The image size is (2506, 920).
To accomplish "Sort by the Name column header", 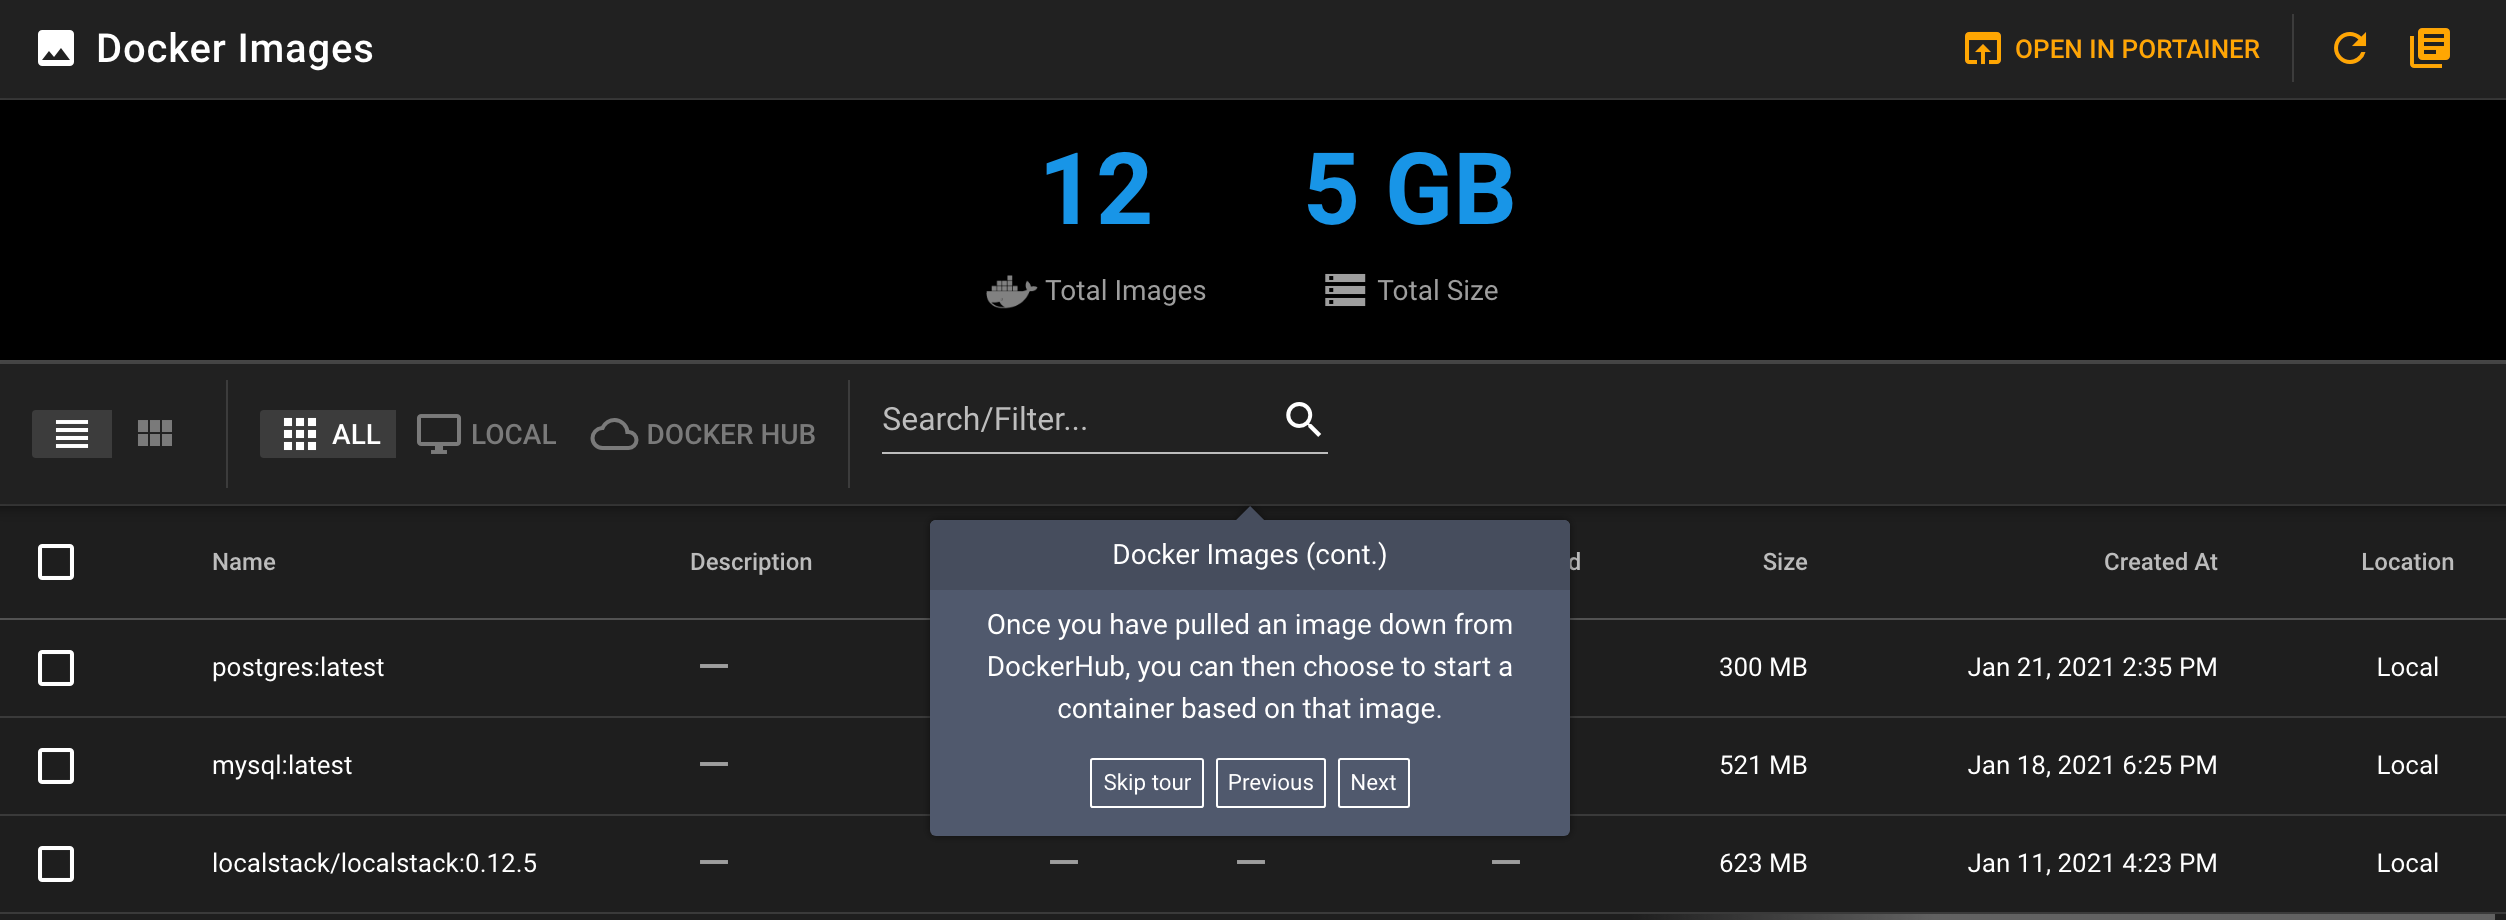I will pyautogui.click(x=244, y=562).
